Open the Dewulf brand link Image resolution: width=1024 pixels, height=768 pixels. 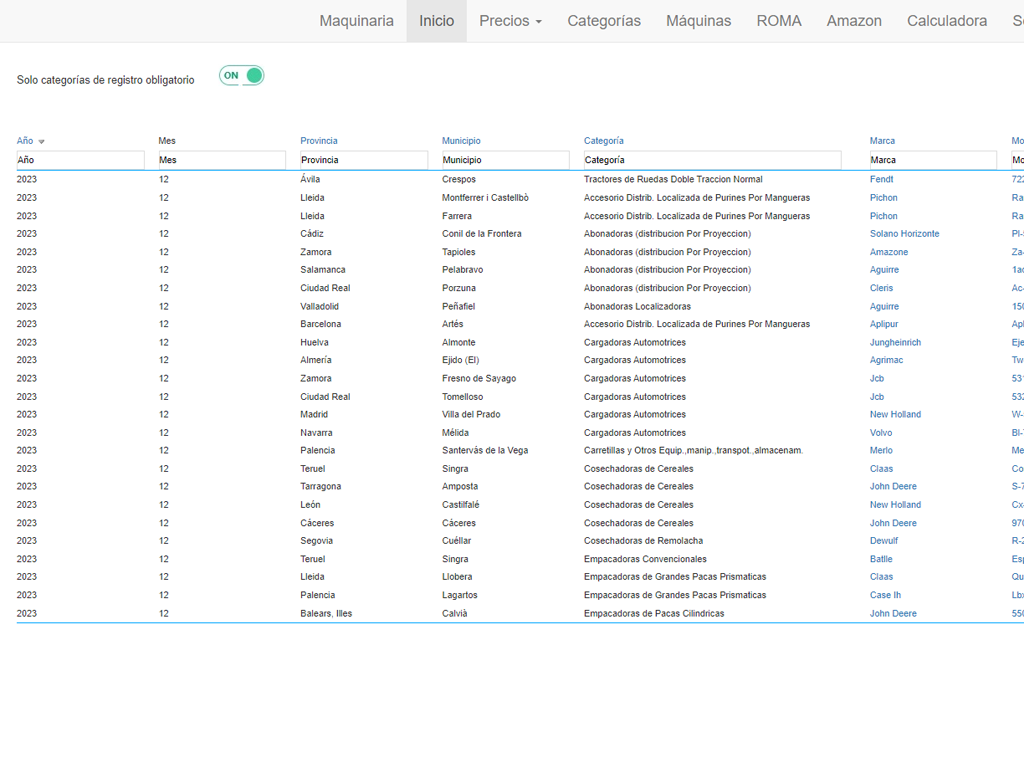[x=884, y=541]
